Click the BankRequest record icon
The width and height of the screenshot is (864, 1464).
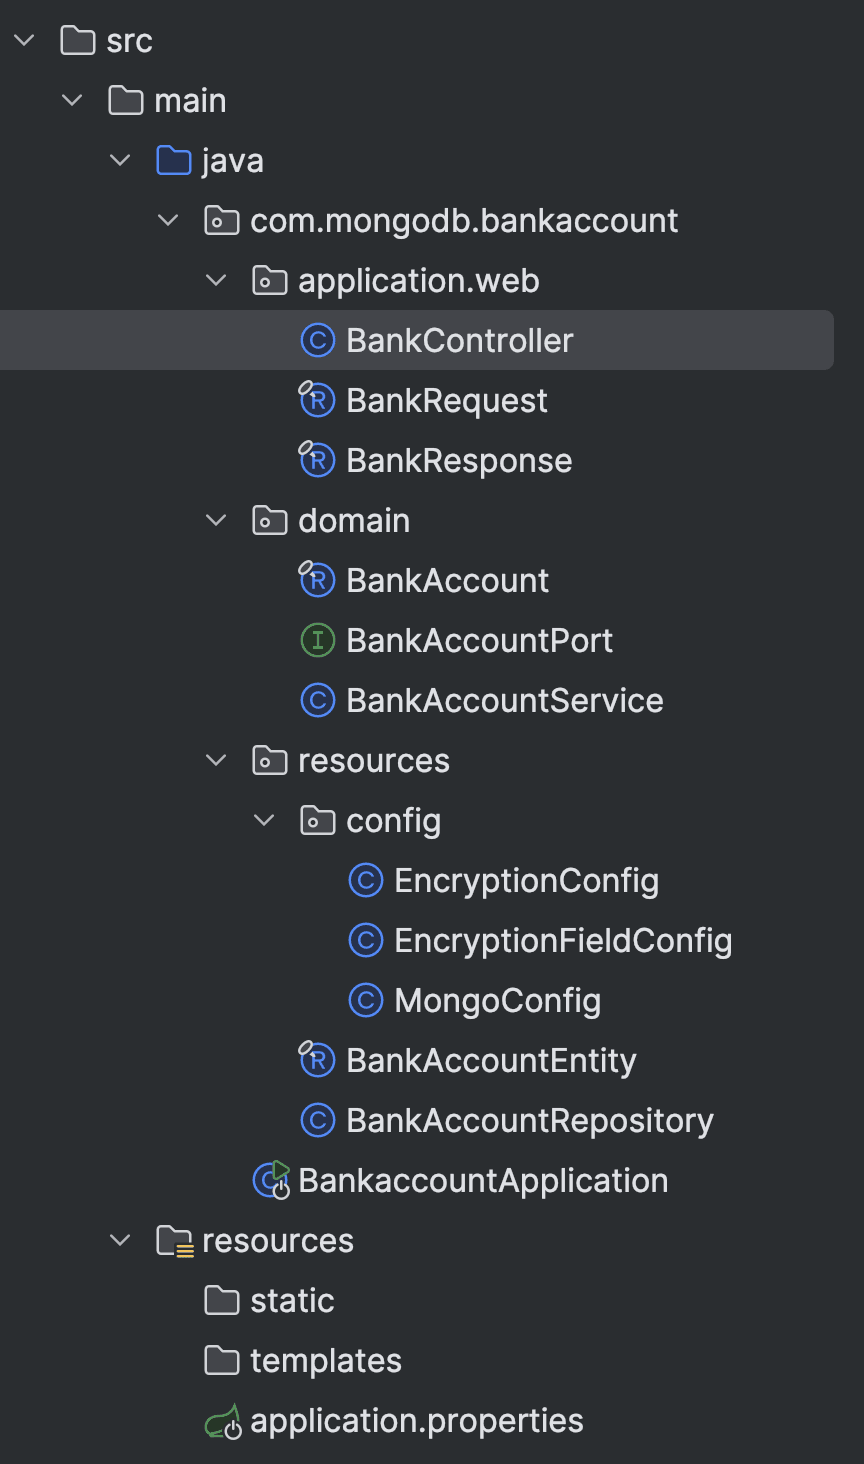point(317,401)
